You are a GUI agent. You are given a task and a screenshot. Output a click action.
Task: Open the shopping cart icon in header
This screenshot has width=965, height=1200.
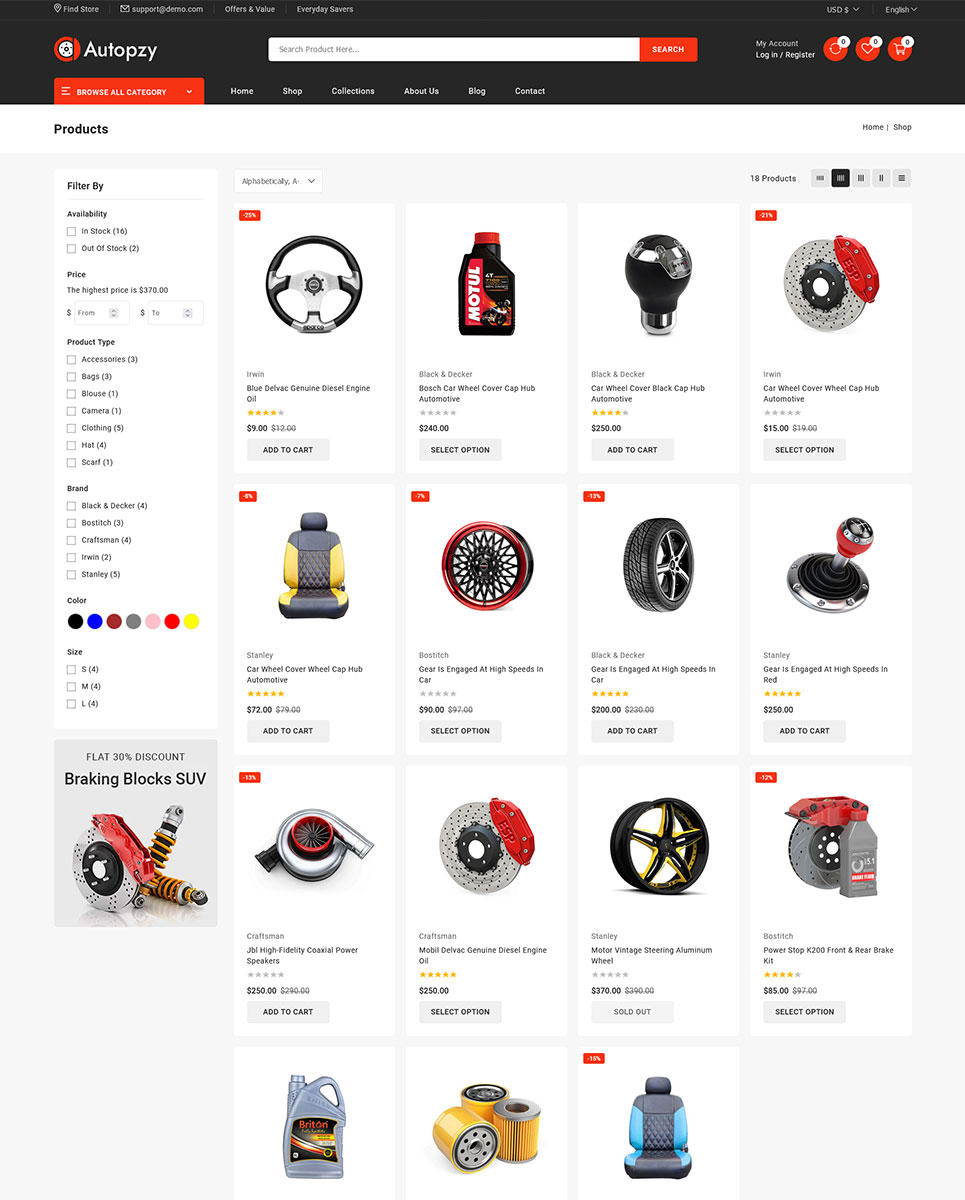click(x=899, y=49)
